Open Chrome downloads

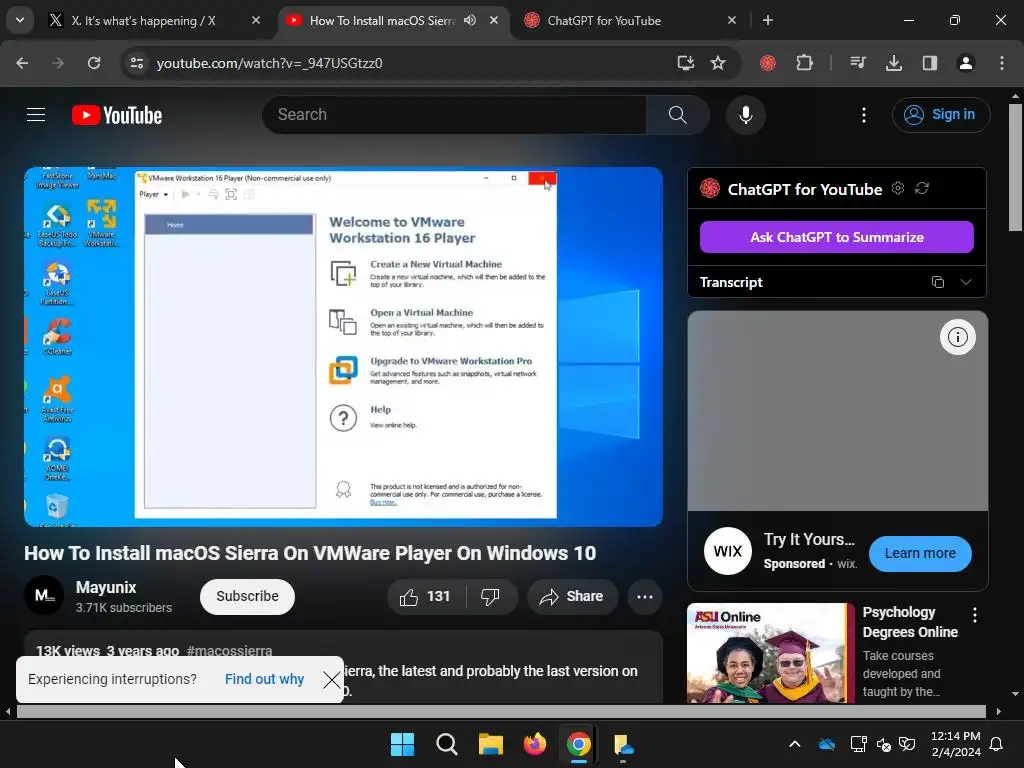(894, 63)
